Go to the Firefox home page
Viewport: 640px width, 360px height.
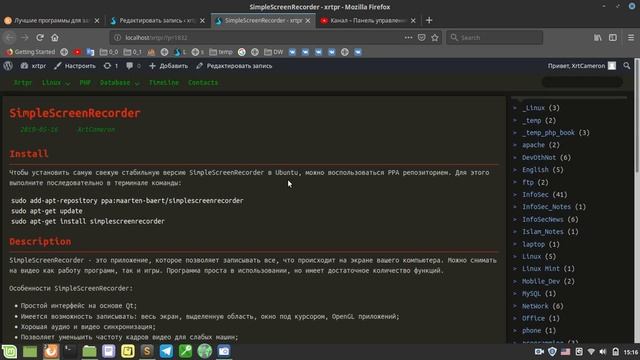(55, 38)
